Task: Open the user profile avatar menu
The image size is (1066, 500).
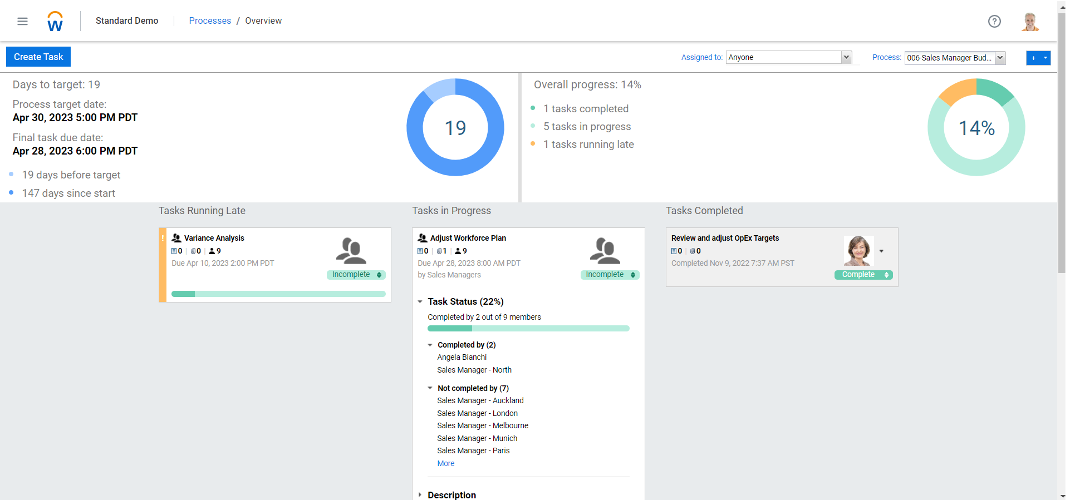Action: 1030,21
